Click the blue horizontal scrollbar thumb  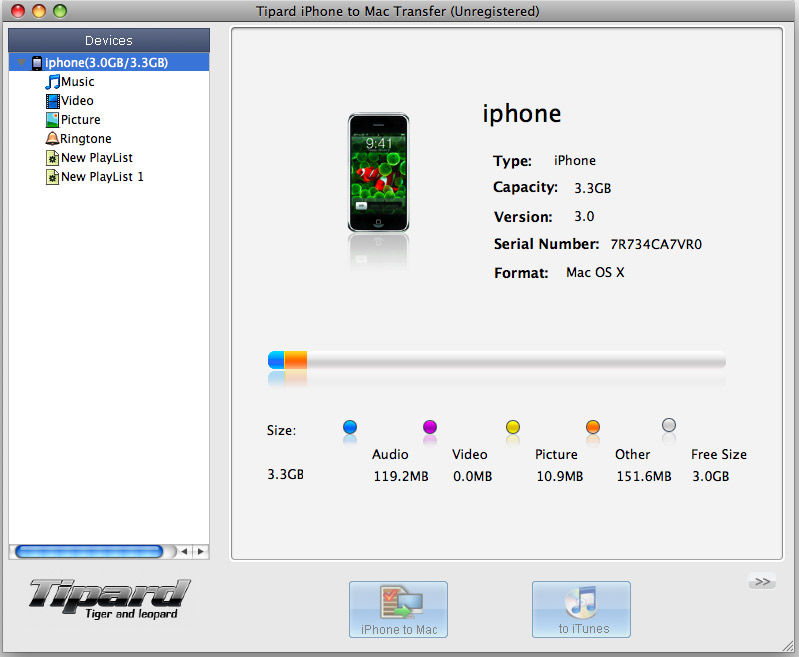(90, 551)
